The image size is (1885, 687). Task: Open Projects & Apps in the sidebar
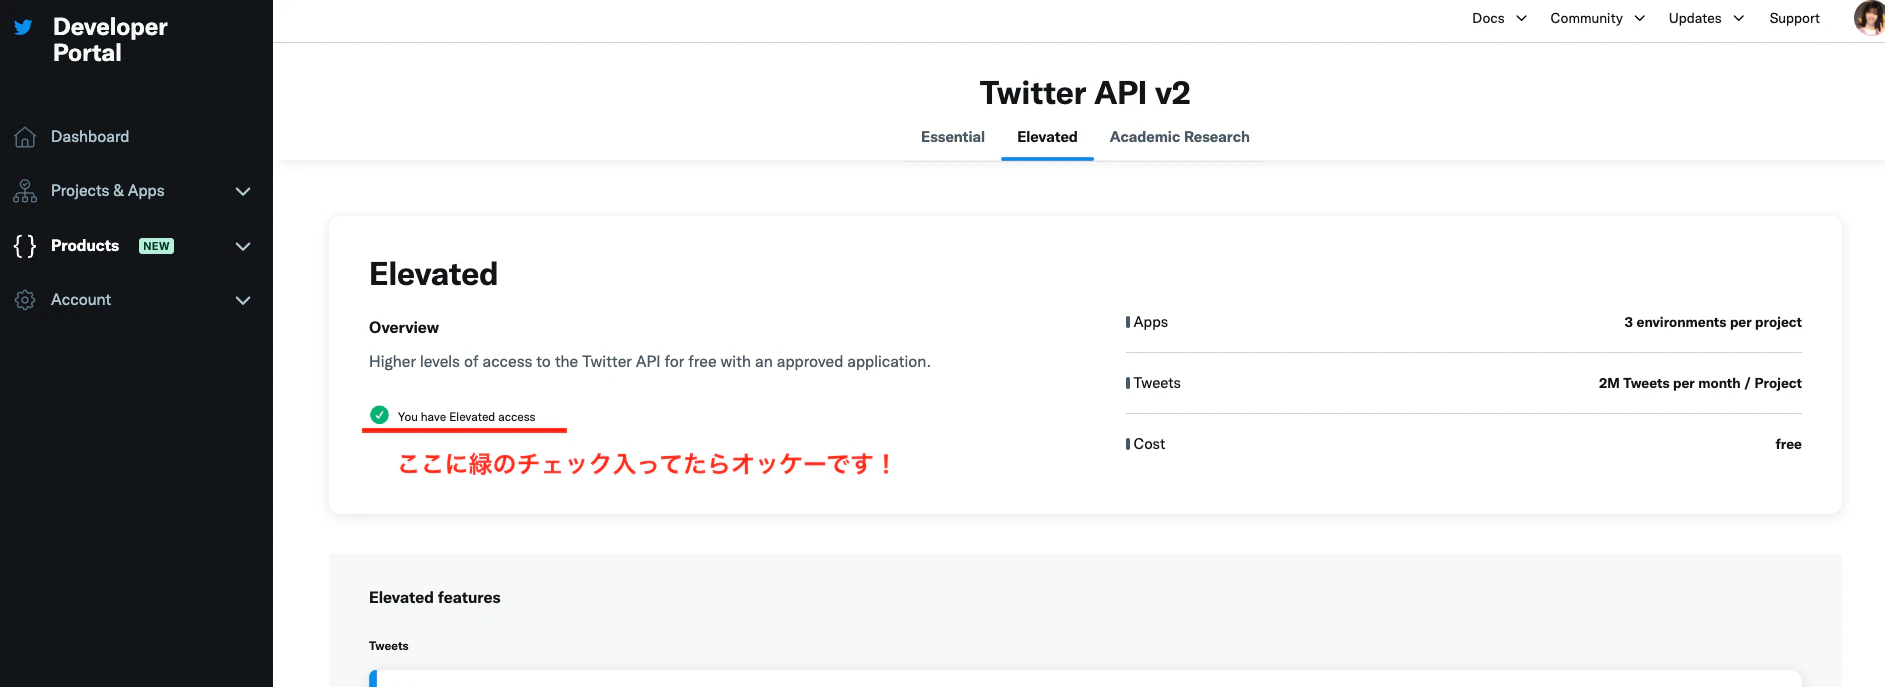(x=108, y=191)
